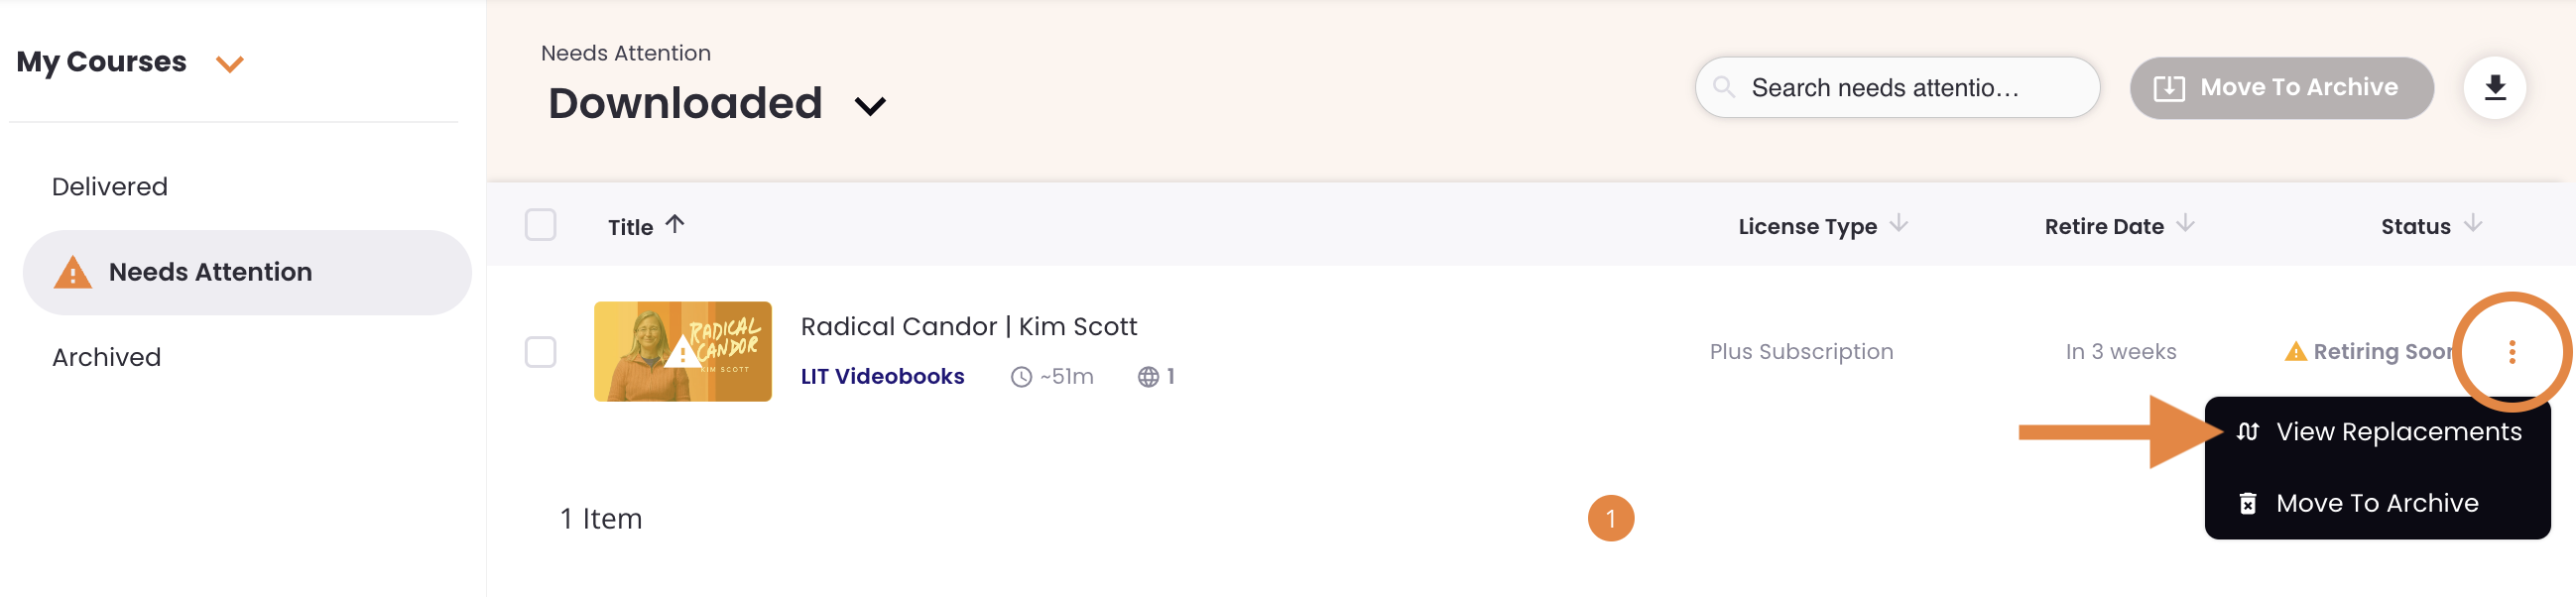Open the Radical Candor course thumbnail

pos(682,352)
